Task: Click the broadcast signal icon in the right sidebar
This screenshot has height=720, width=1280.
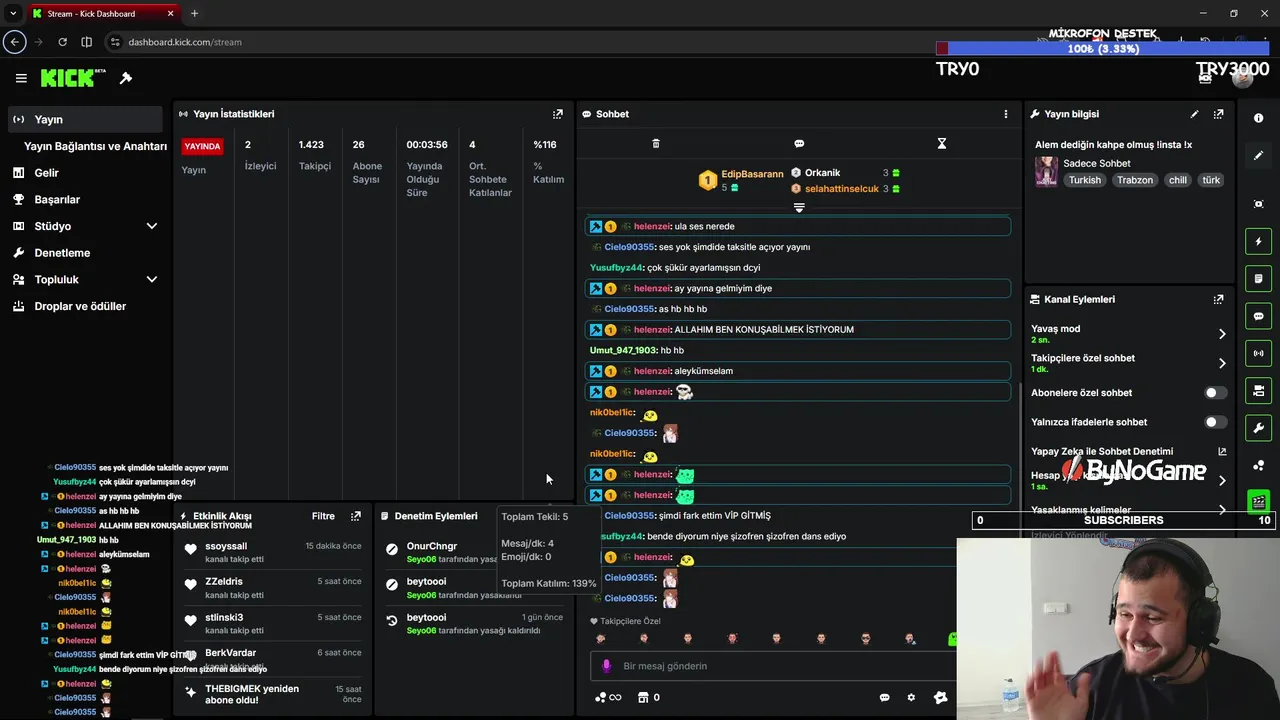Action: coord(1258,353)
